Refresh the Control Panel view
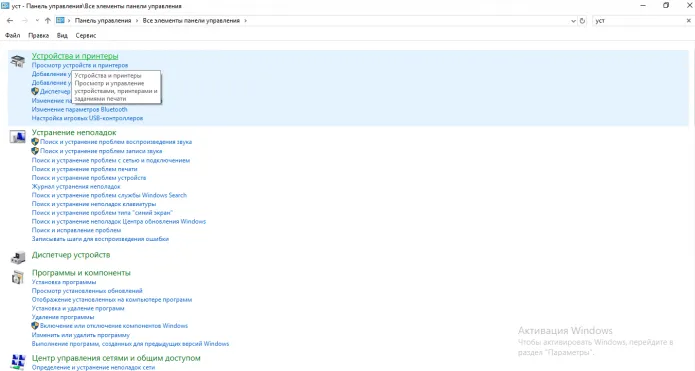Viewport: 695px width, 371px height. click(x=582, y=21)
